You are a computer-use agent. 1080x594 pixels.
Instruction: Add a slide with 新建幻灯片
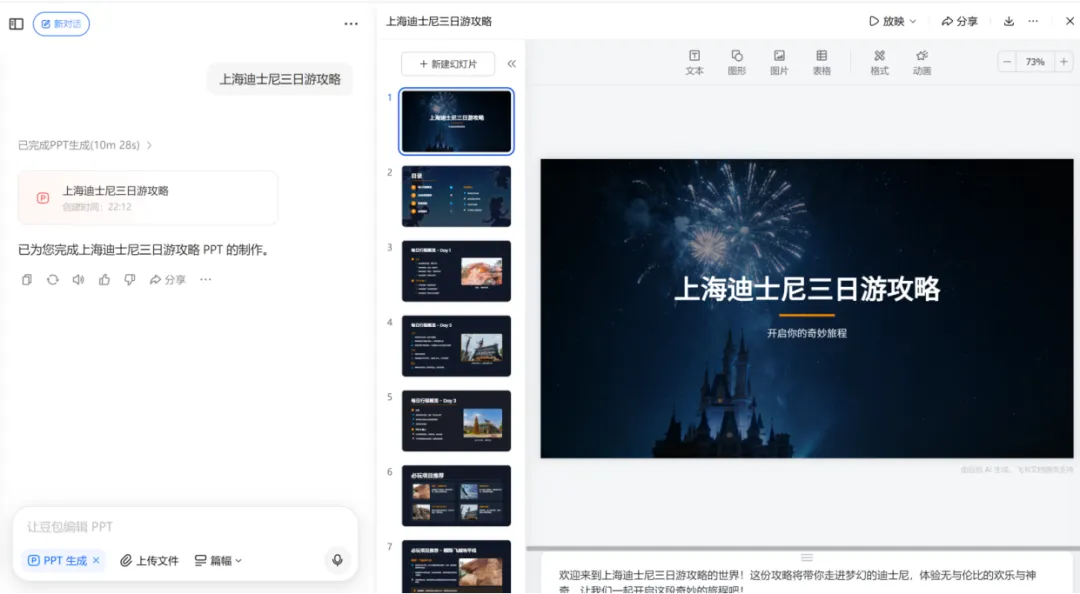click(x=448, y=64)
